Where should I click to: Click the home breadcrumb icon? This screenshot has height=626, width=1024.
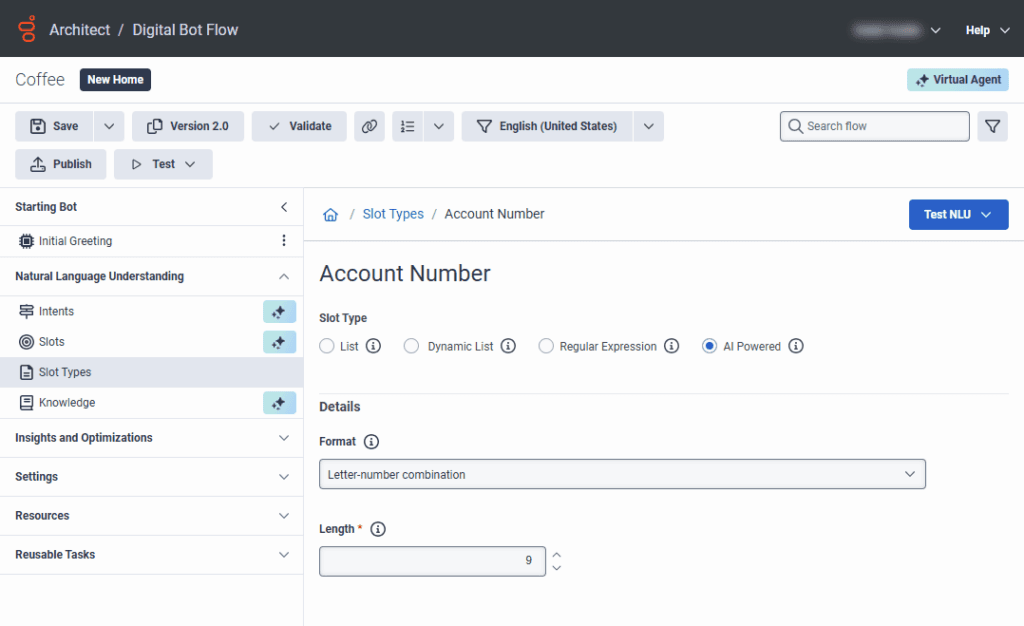tap(330, 215)
